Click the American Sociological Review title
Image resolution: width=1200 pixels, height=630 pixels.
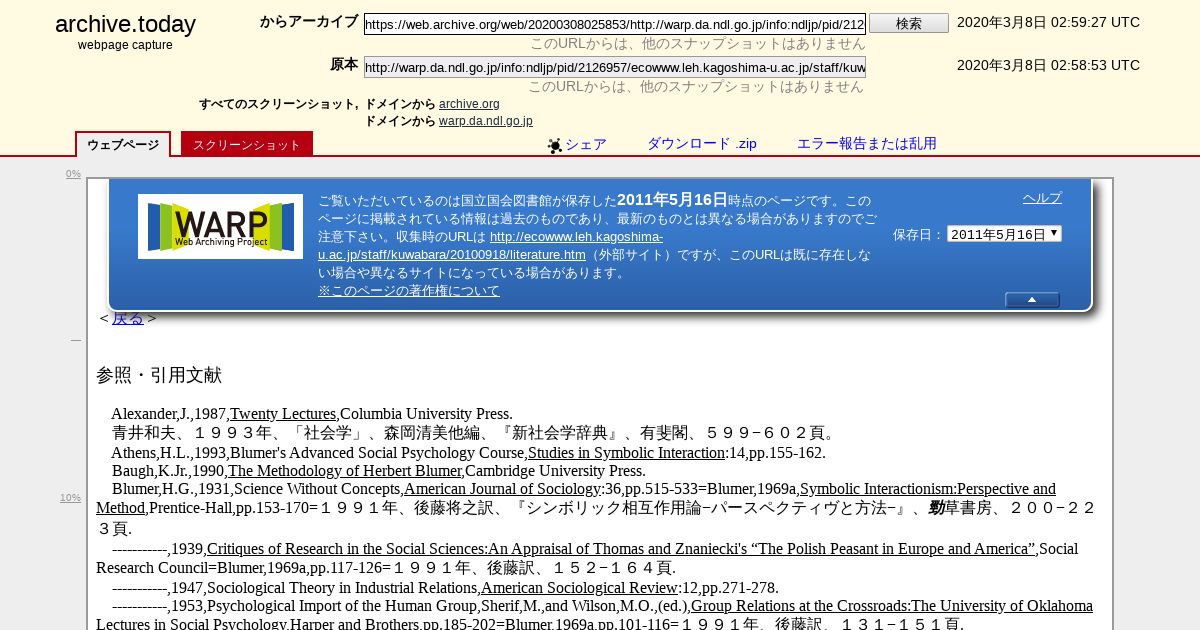[x=580, y=588]
